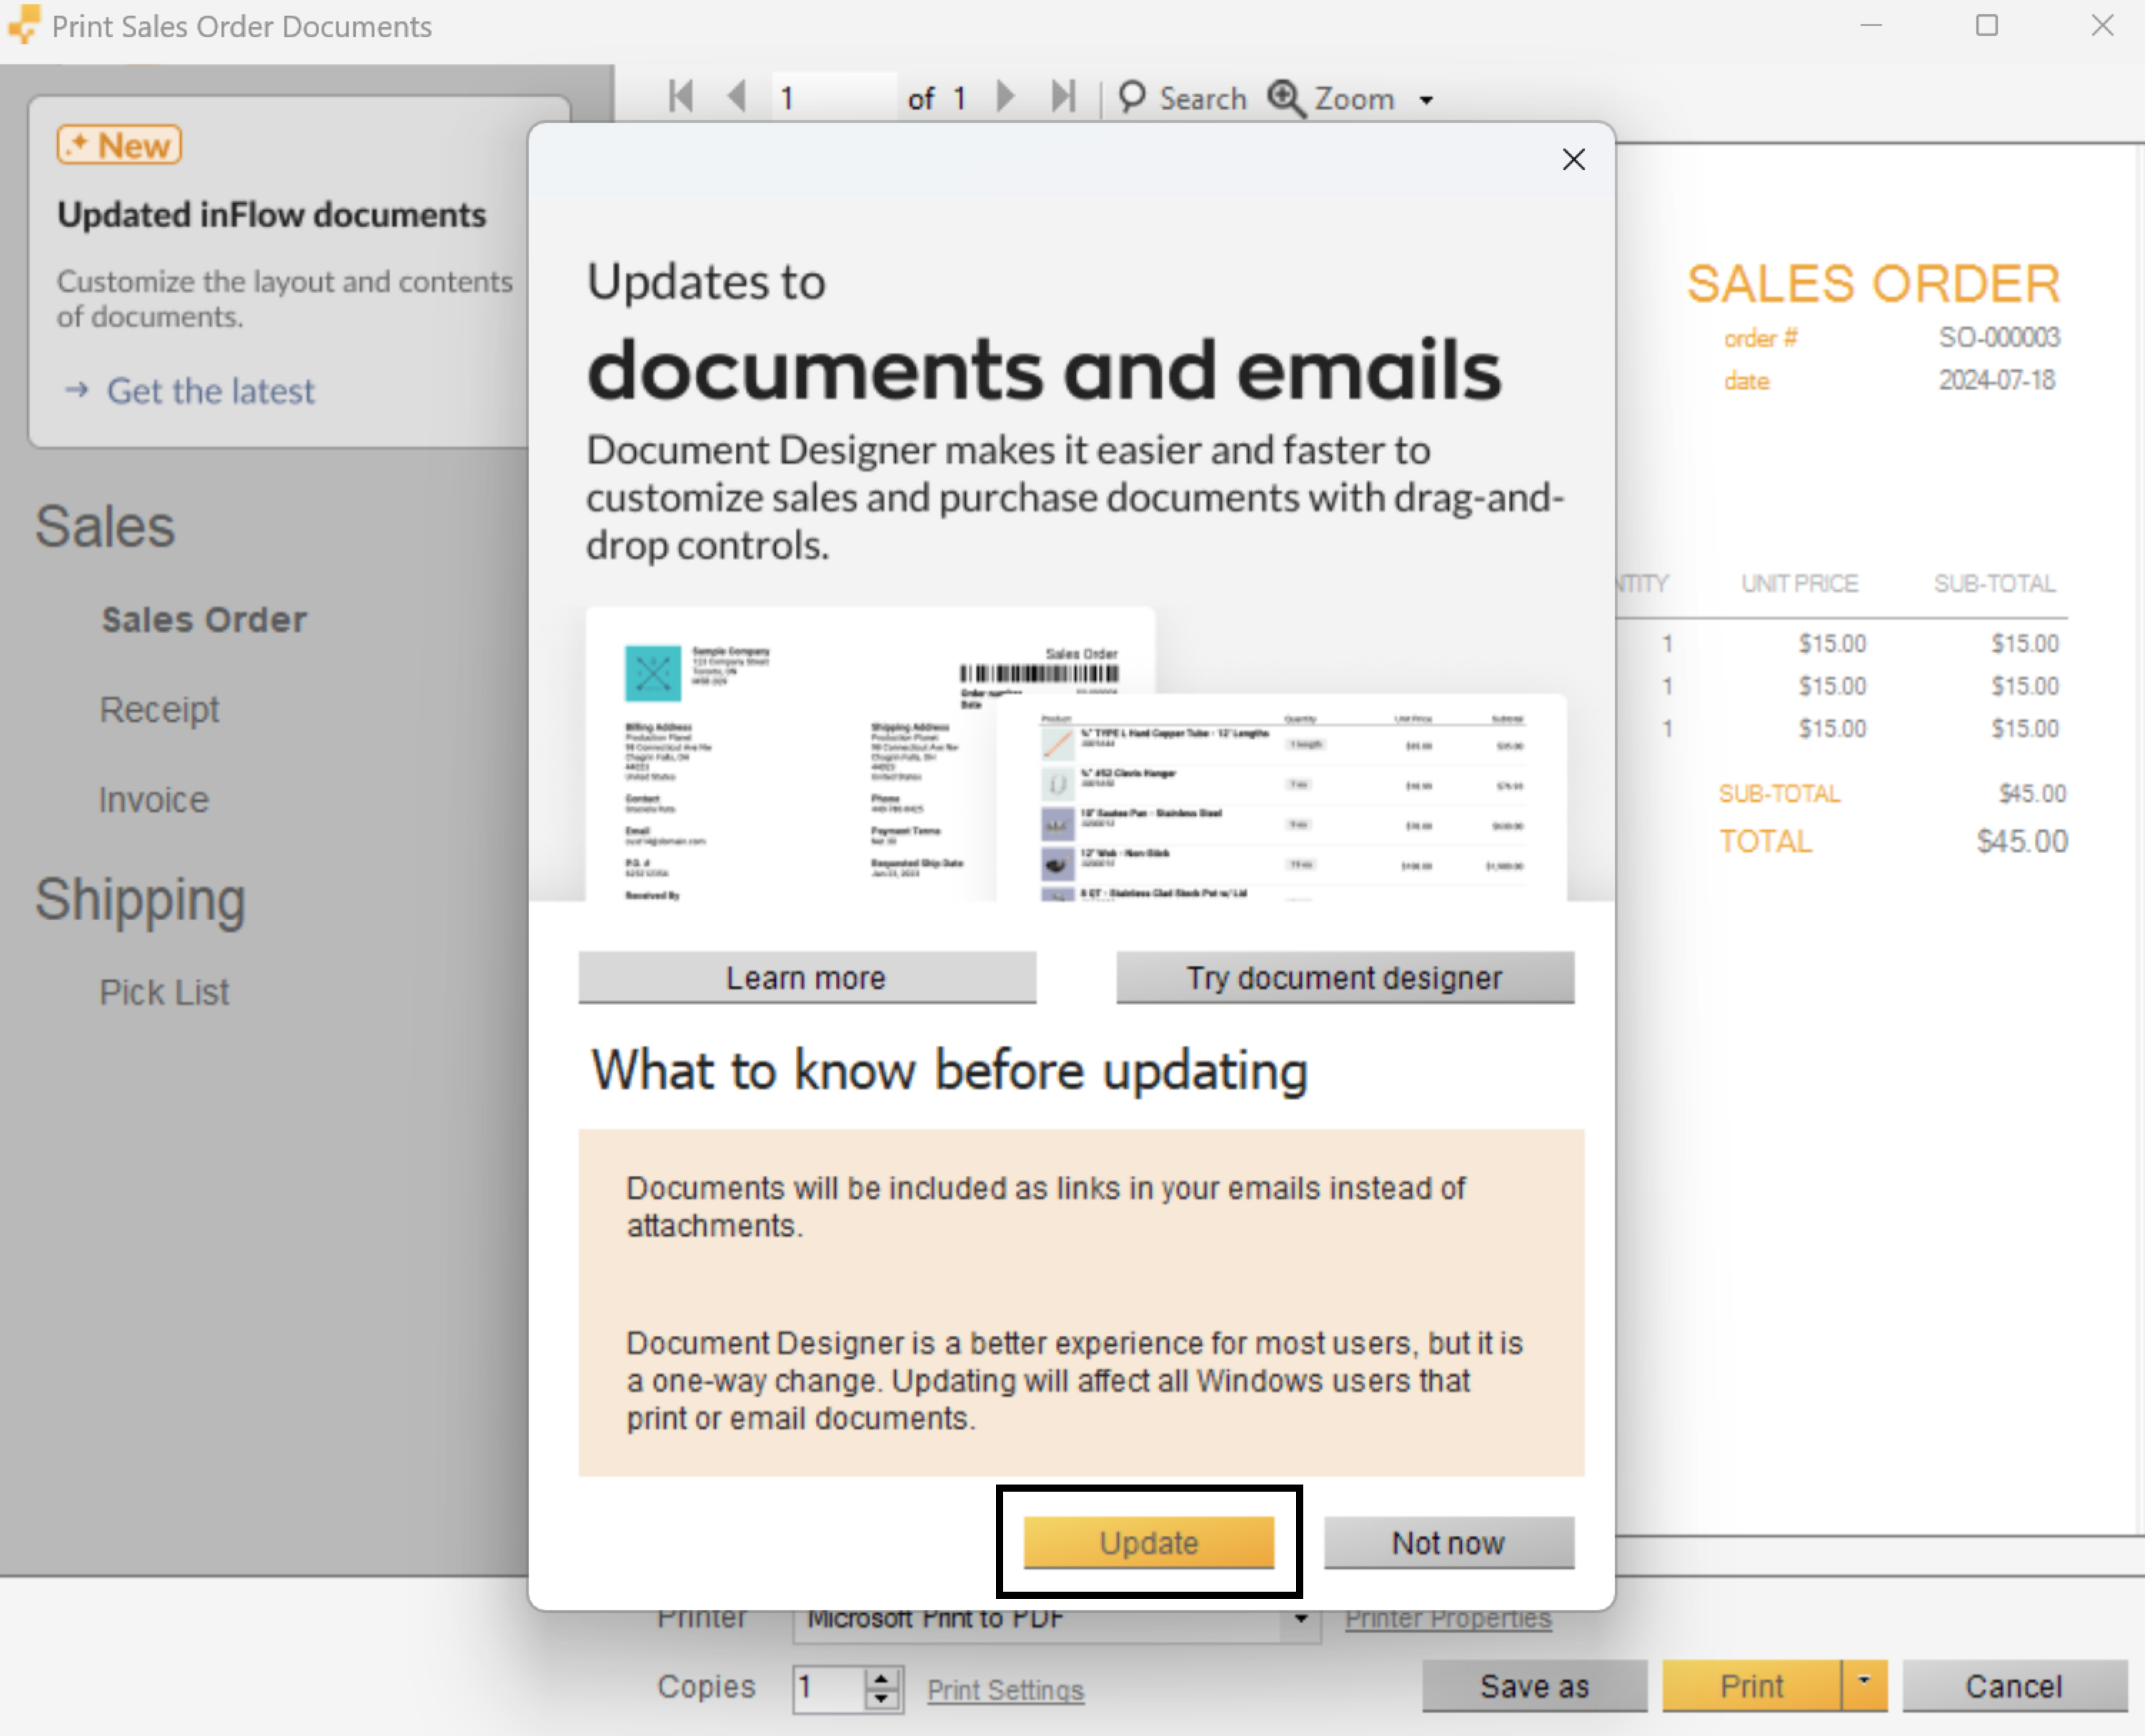Expand the Zoom dropdown arrow
Screen dimensions: 2145x1736
1427,100
